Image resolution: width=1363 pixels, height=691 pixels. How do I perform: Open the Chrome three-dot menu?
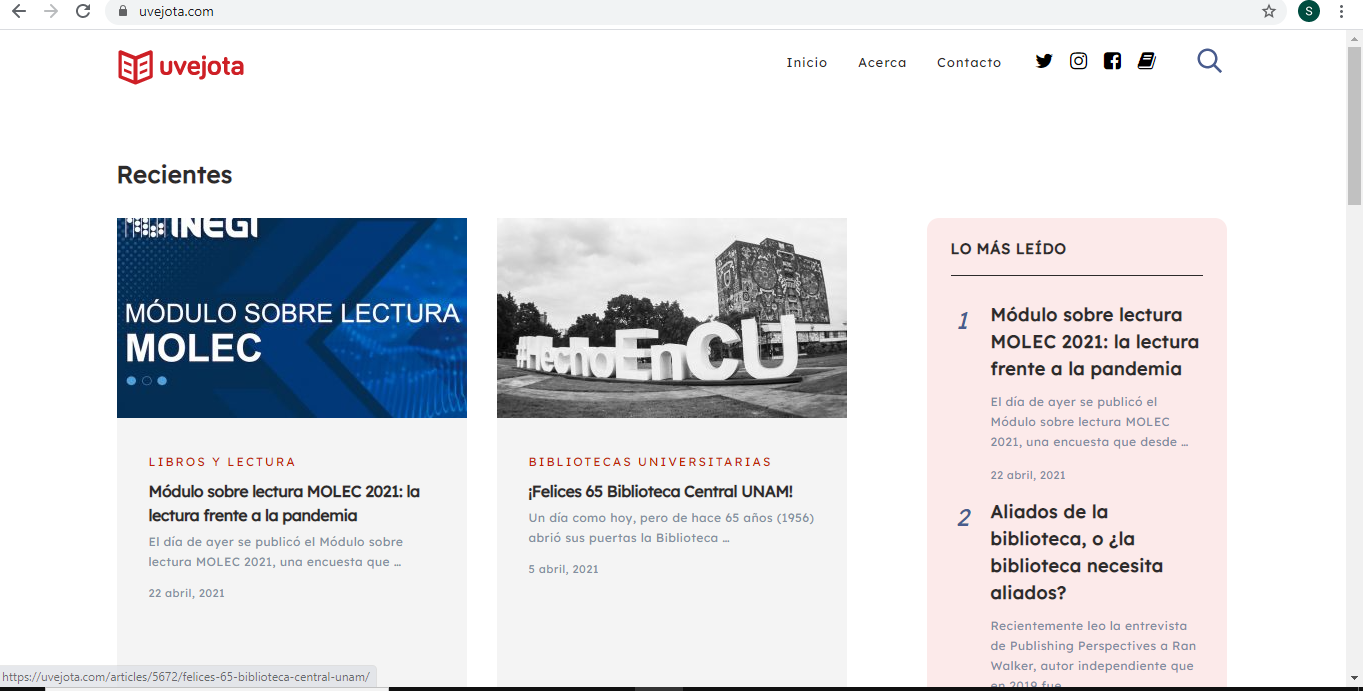[1342, 12]
